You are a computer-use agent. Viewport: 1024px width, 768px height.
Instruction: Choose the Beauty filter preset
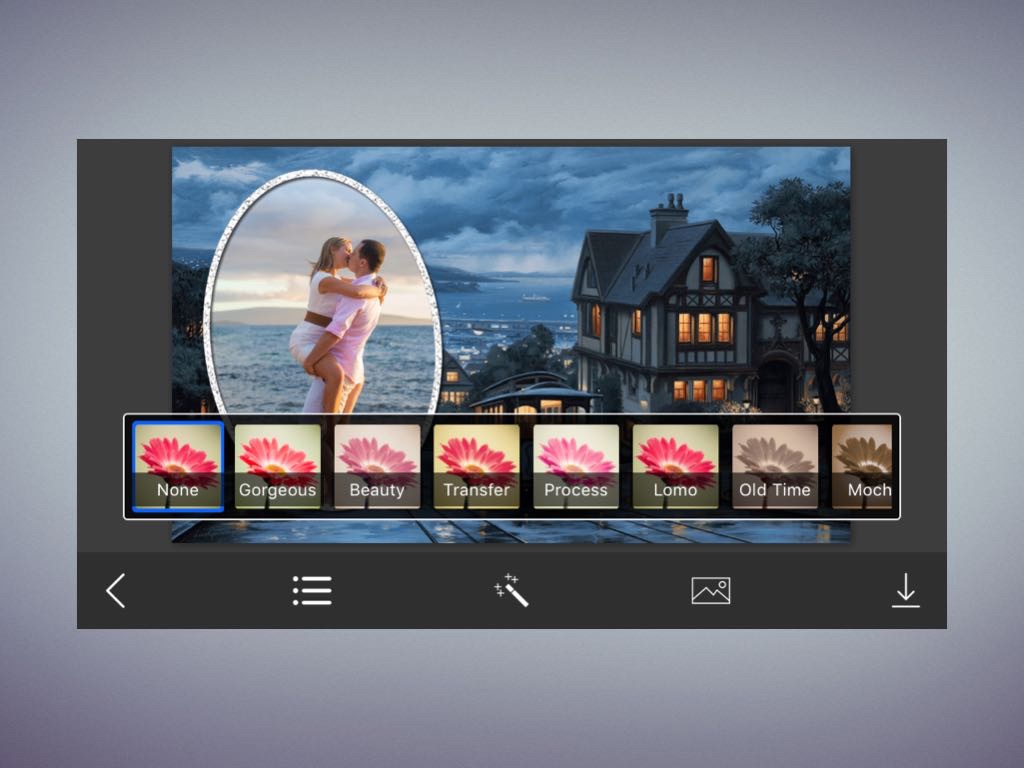[x=377, y=466]
